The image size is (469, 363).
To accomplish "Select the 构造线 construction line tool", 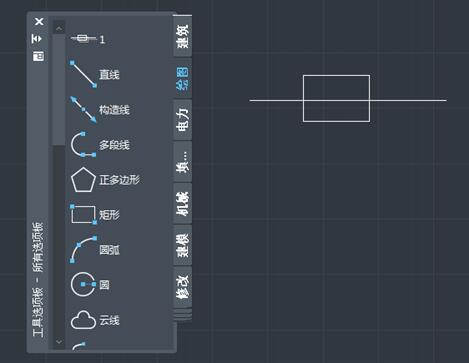I will click(x=99, y=110).
